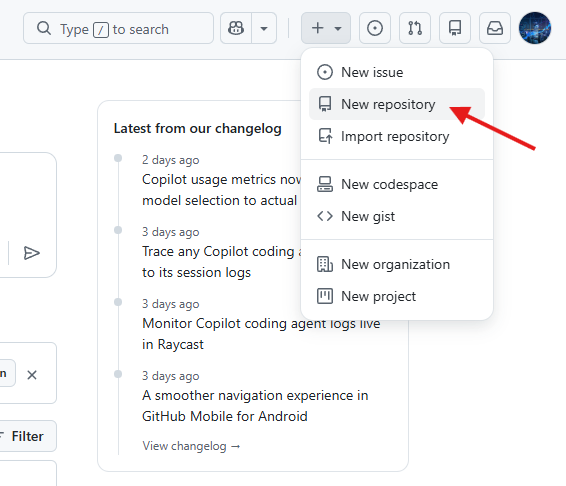566x486 pixels.
Task: Click the search bar magnifier icon
Action: pyautogui.click(x=44, y=28)
